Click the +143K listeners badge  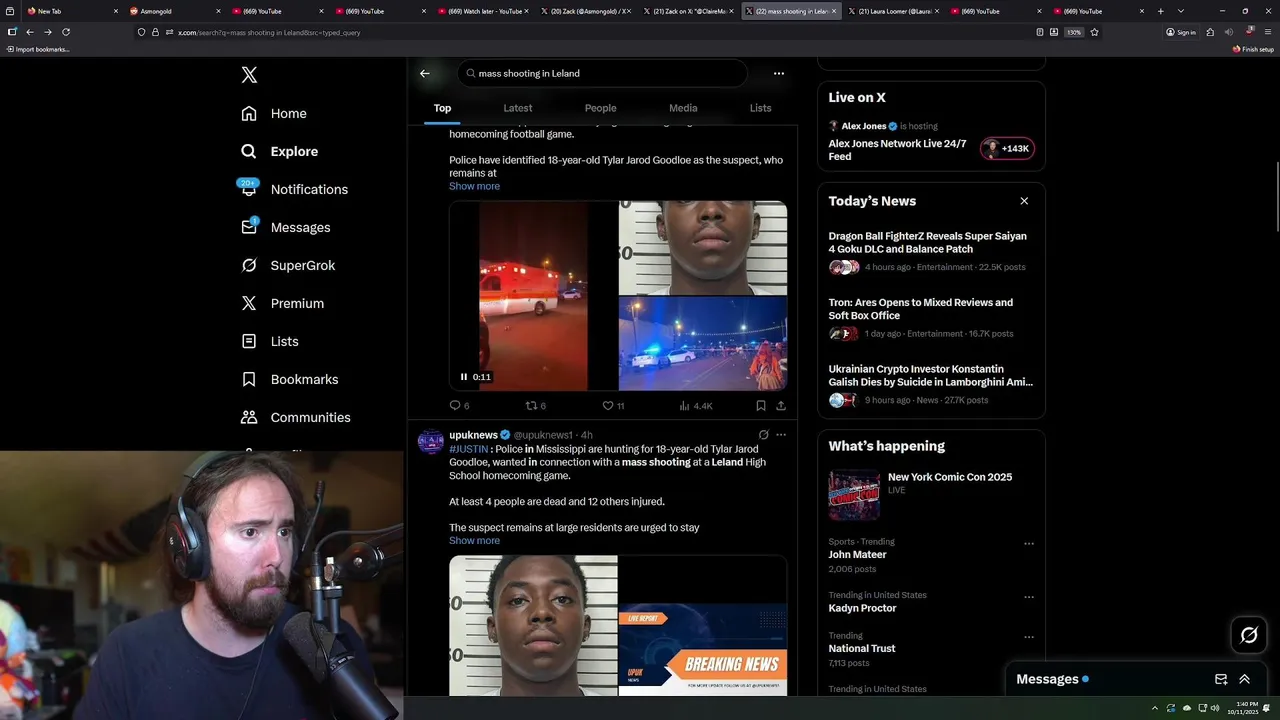coord(1008,149)
